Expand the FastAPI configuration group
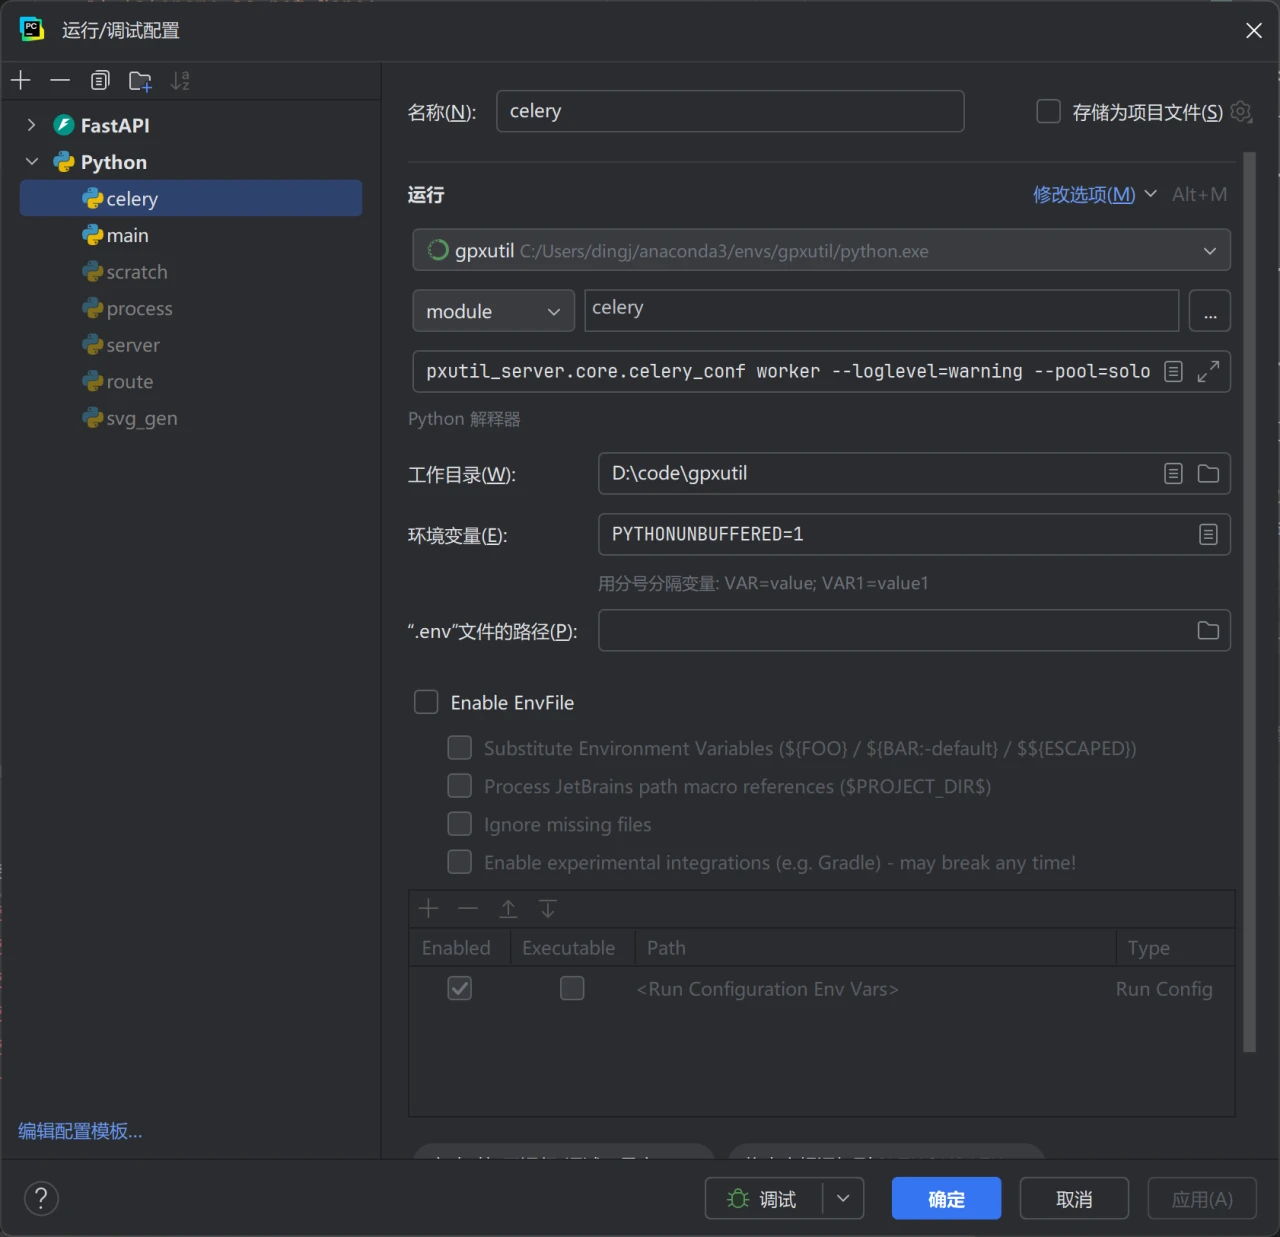Image resolution: width=1280 pixels, height=1237 pixels. click(32, 125)
